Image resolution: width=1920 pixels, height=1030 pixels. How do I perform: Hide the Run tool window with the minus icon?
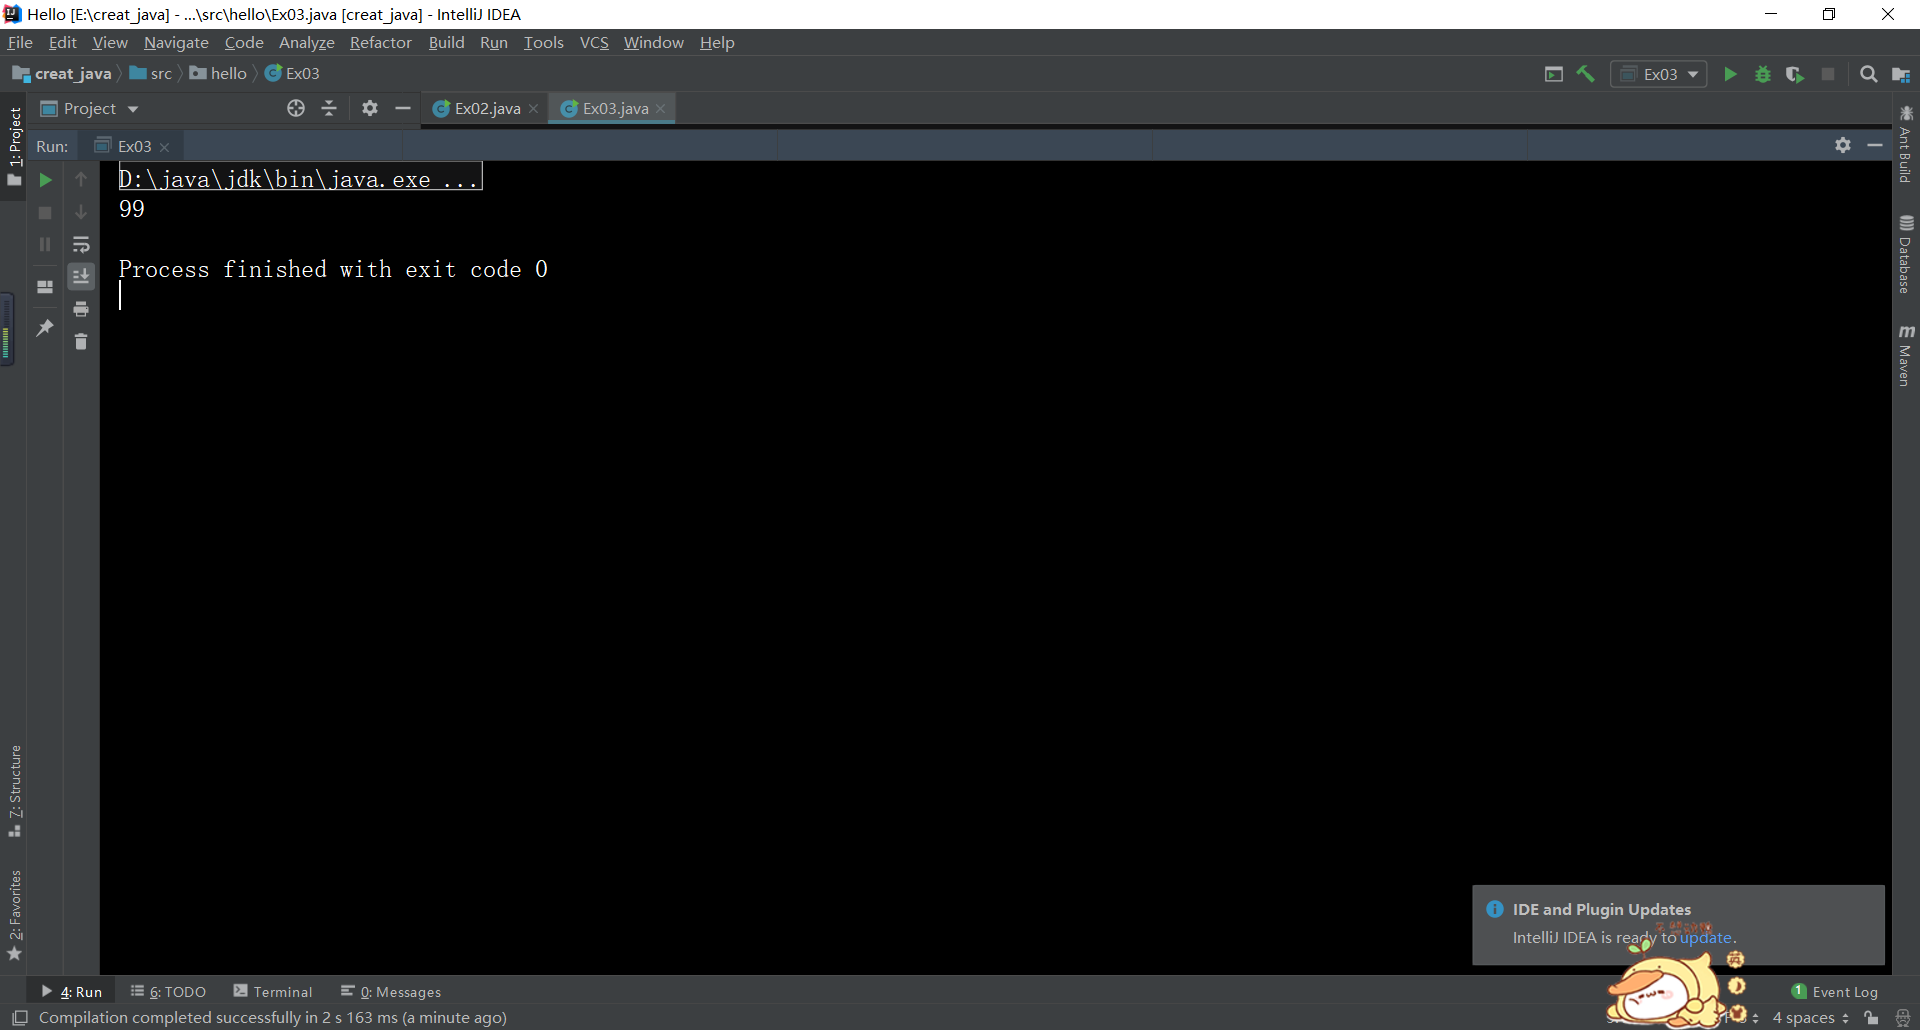click(1875, 146)
